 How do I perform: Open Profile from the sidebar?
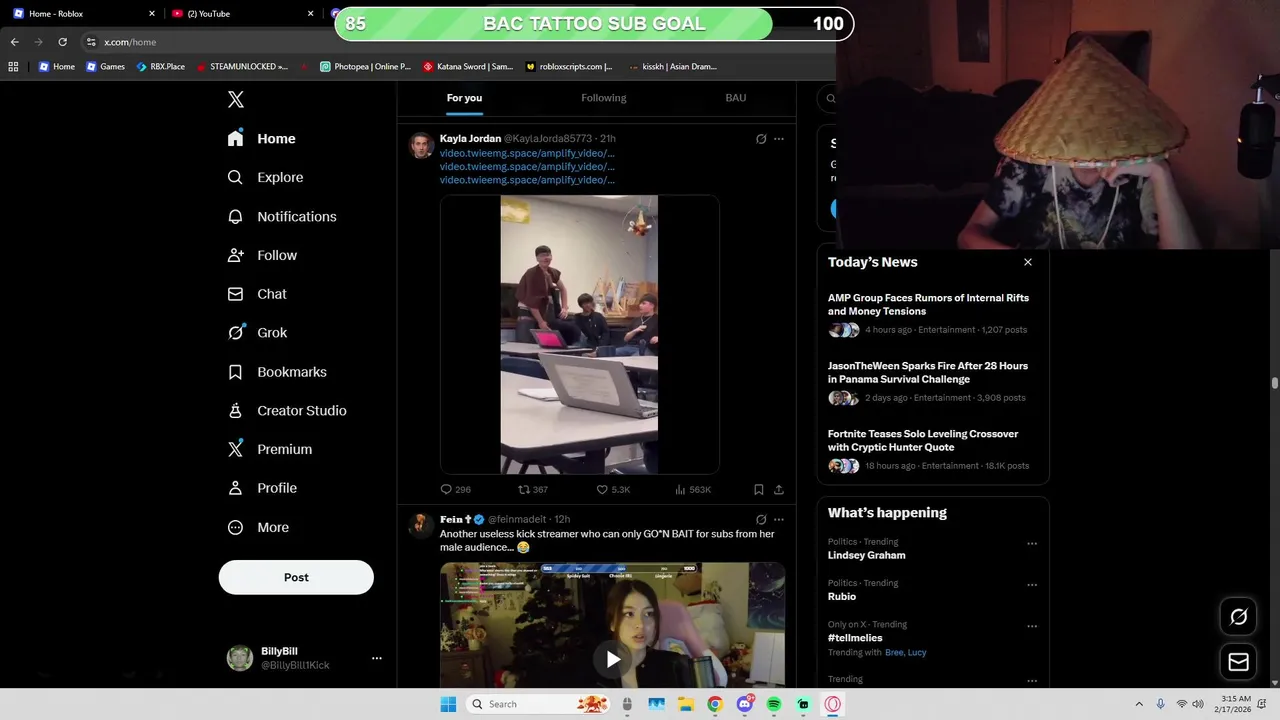262,488
